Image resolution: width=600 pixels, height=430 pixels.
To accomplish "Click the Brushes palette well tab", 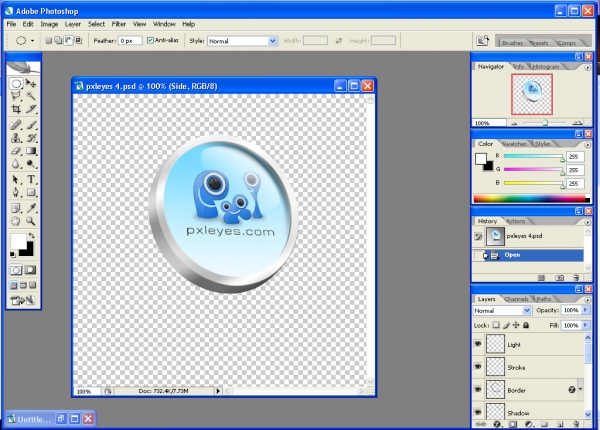I will 512,43.
